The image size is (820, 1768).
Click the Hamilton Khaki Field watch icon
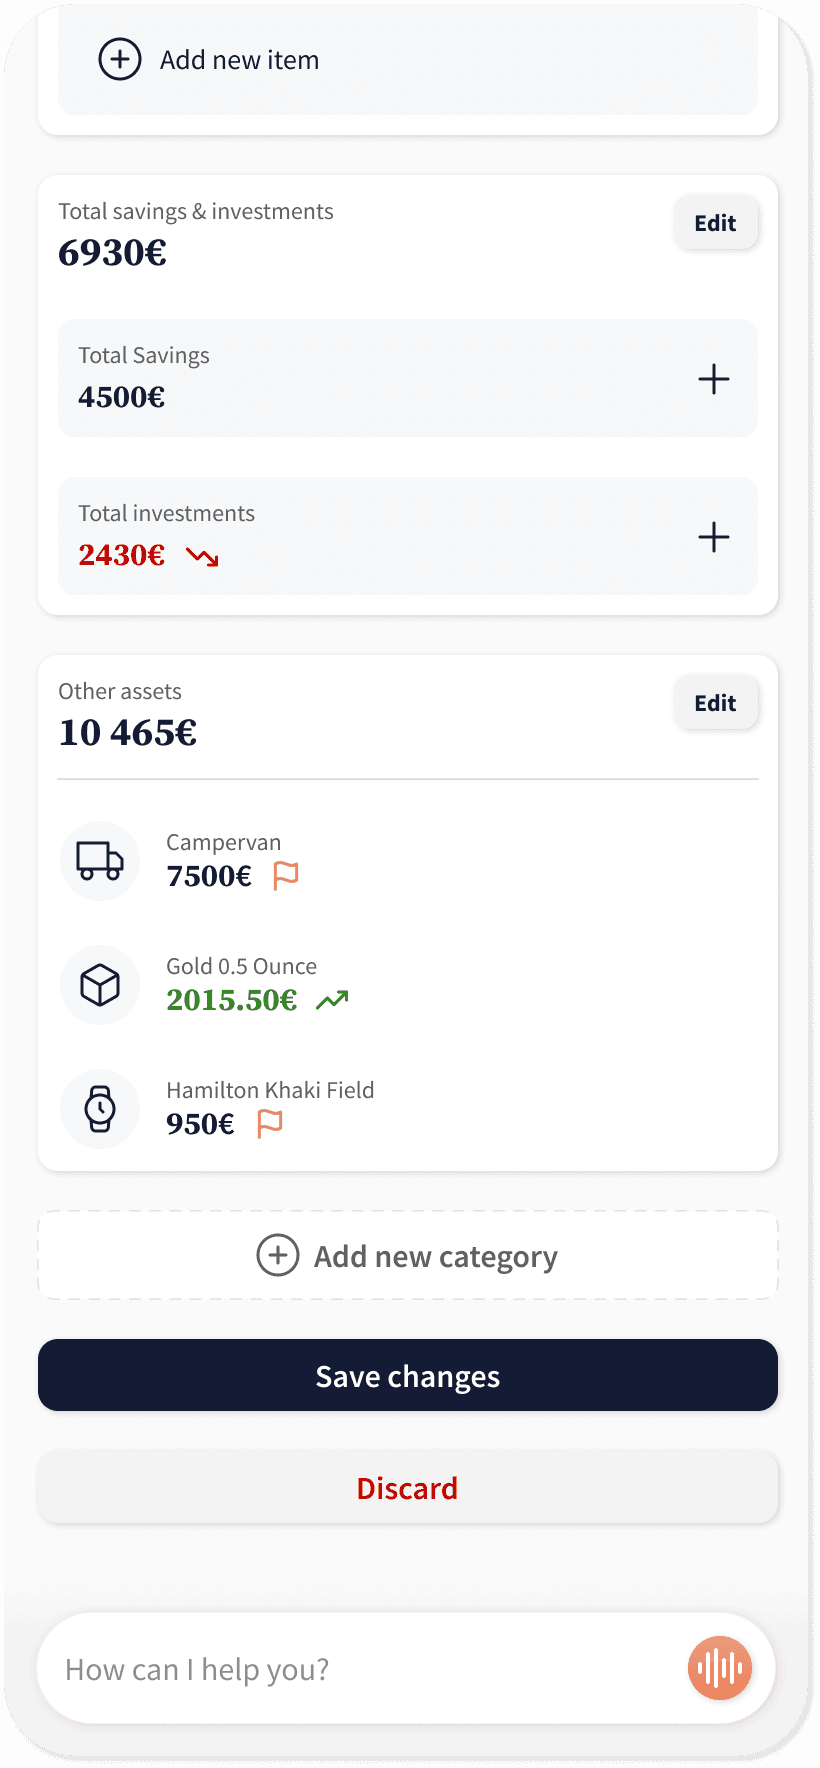pos(100,1109)
